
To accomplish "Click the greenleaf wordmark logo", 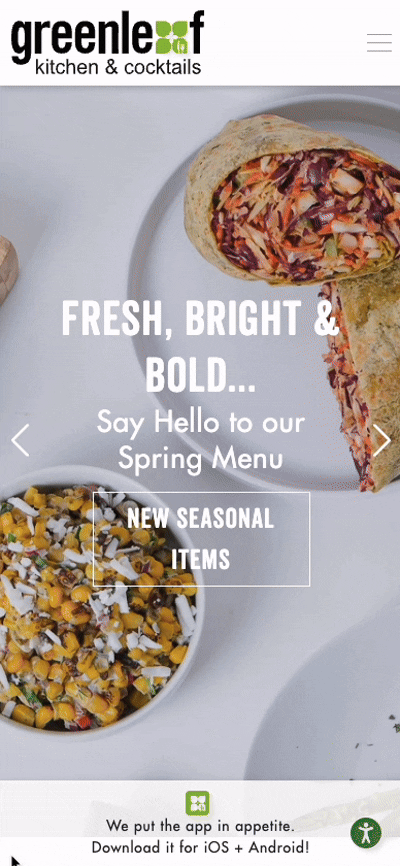I will (108, 36).
